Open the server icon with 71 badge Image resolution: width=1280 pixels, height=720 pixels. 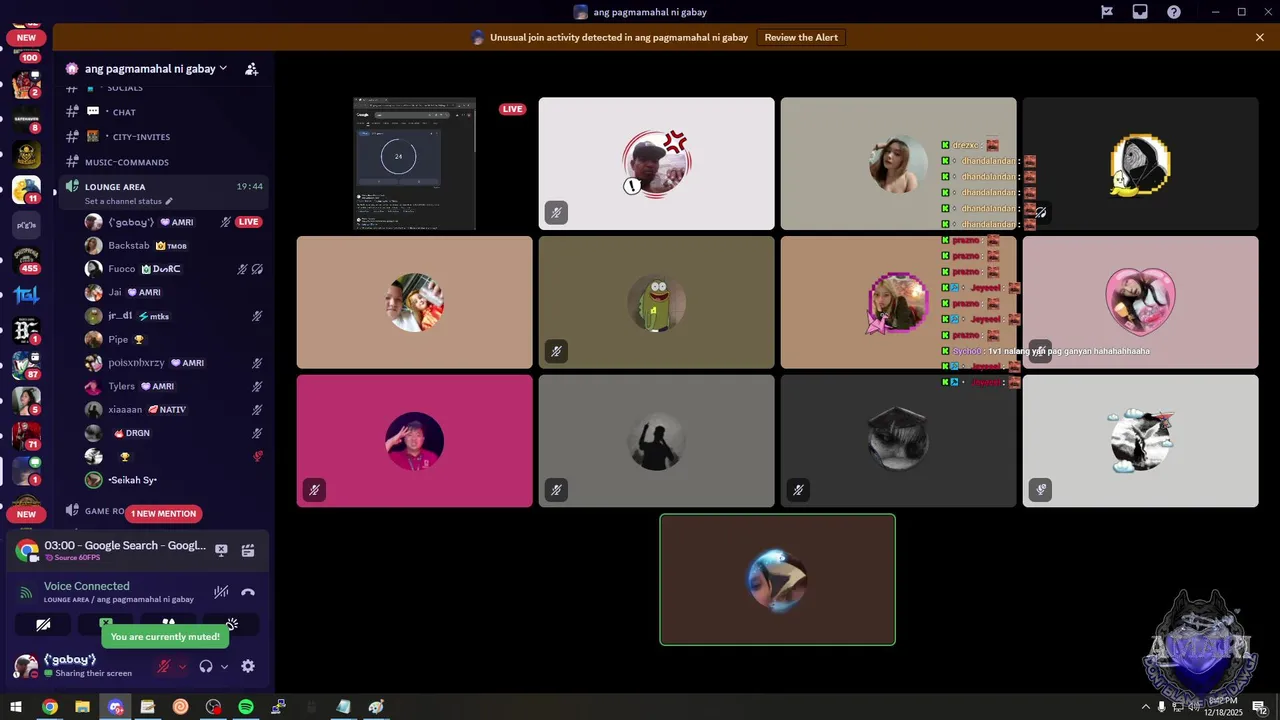point(26,435)
